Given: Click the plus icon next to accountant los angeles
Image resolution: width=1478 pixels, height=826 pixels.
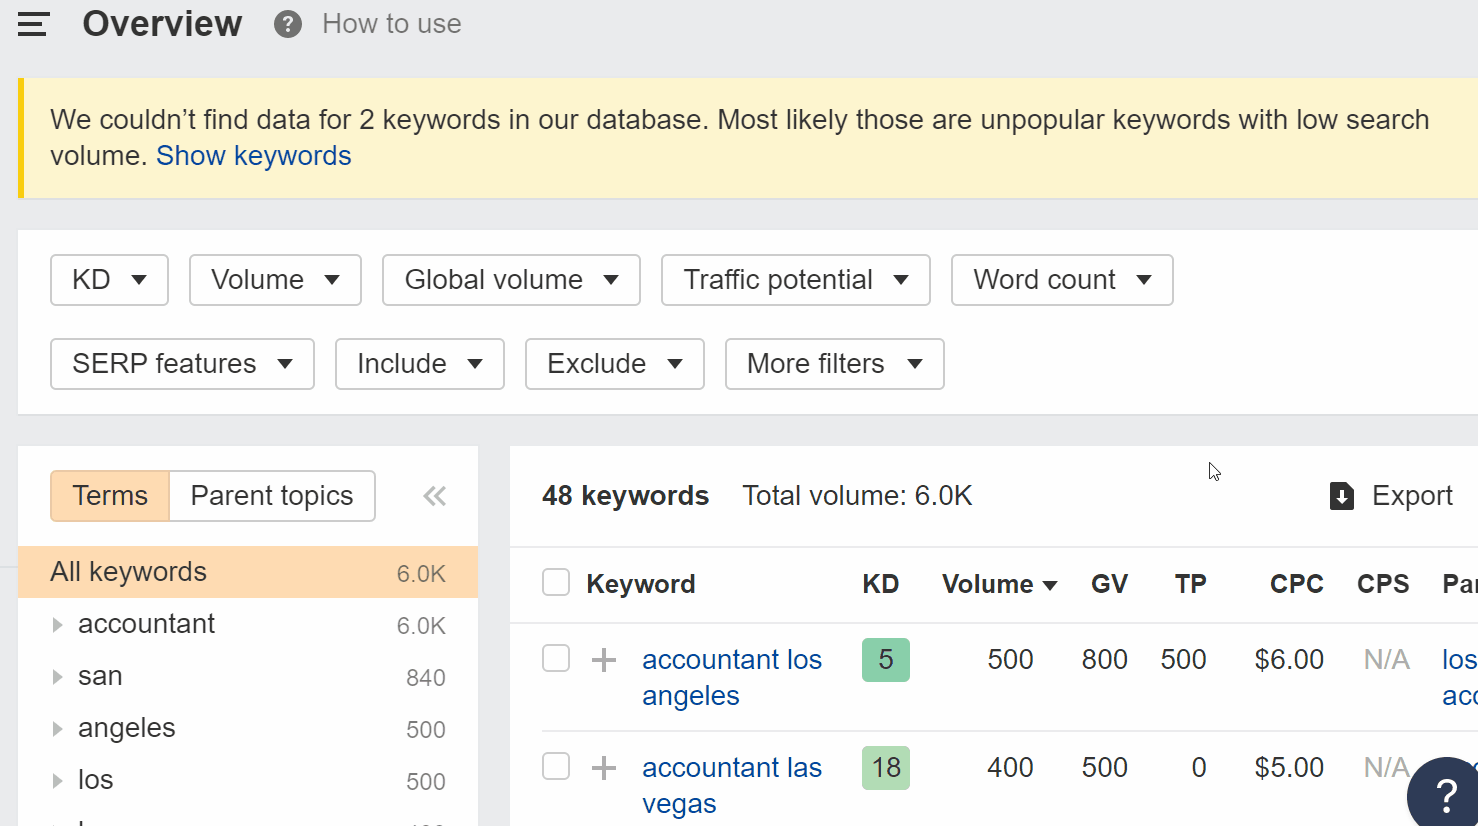Looking at the screenshot, I should click(604, 659).
